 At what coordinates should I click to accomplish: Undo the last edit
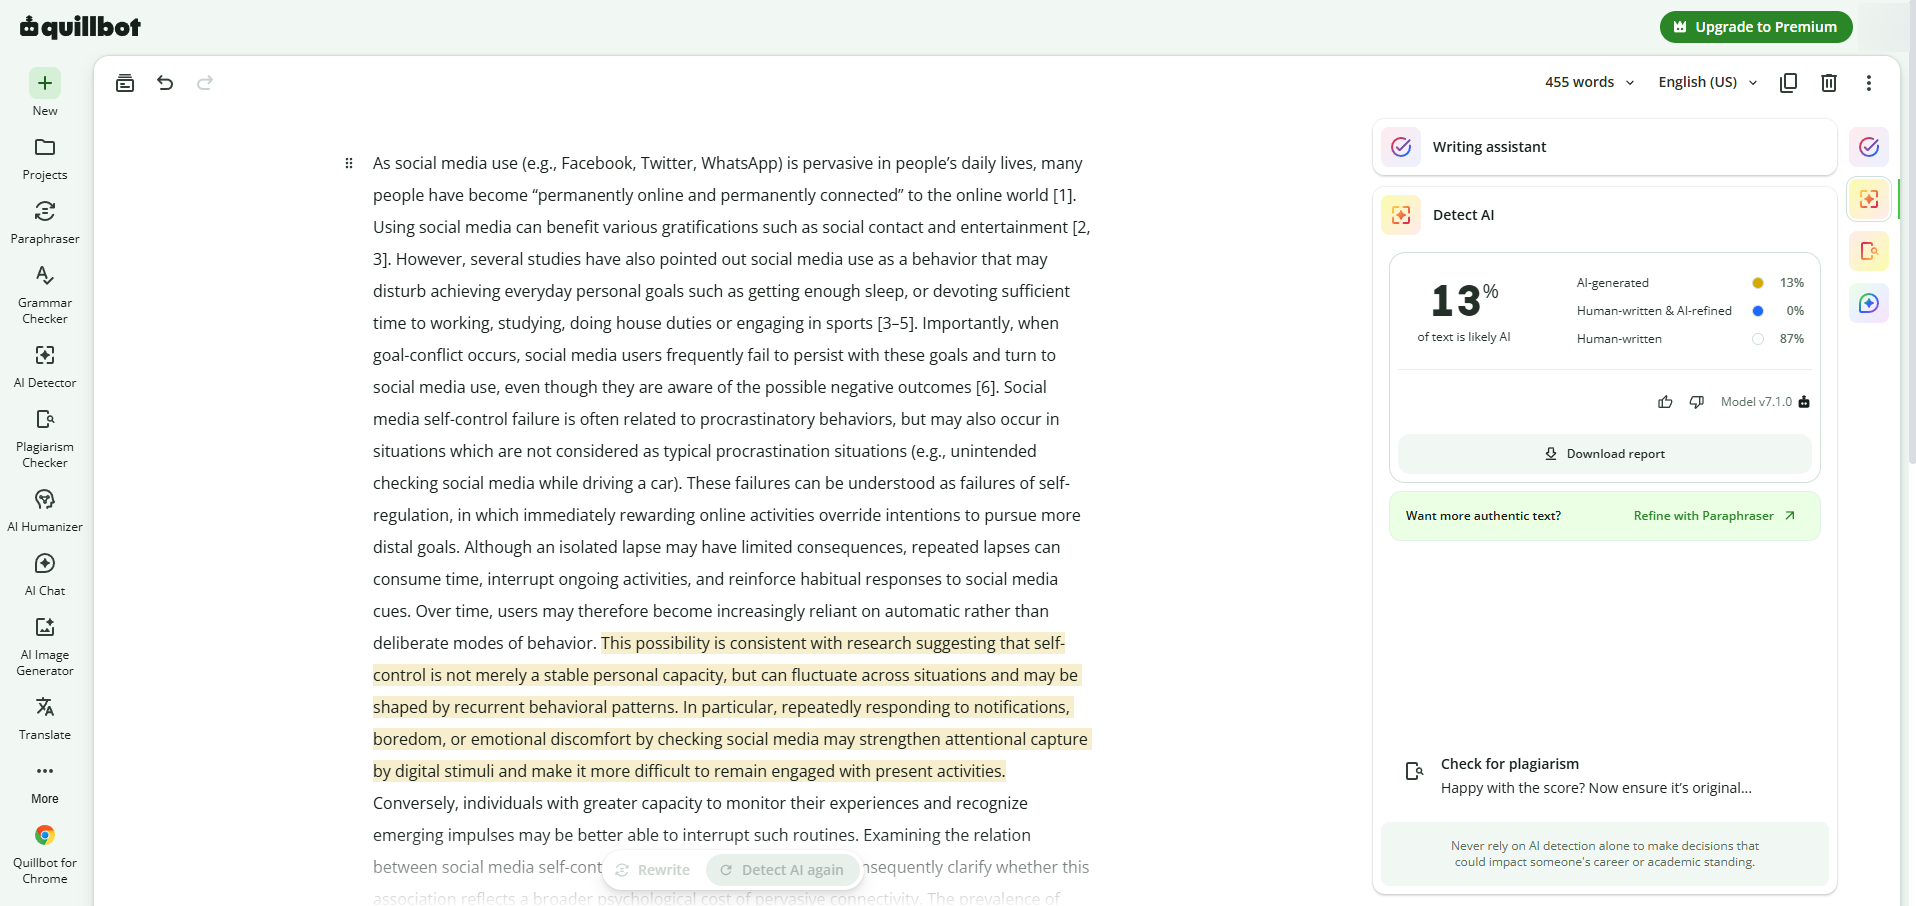pyautogui.click(x=165, y=83)
